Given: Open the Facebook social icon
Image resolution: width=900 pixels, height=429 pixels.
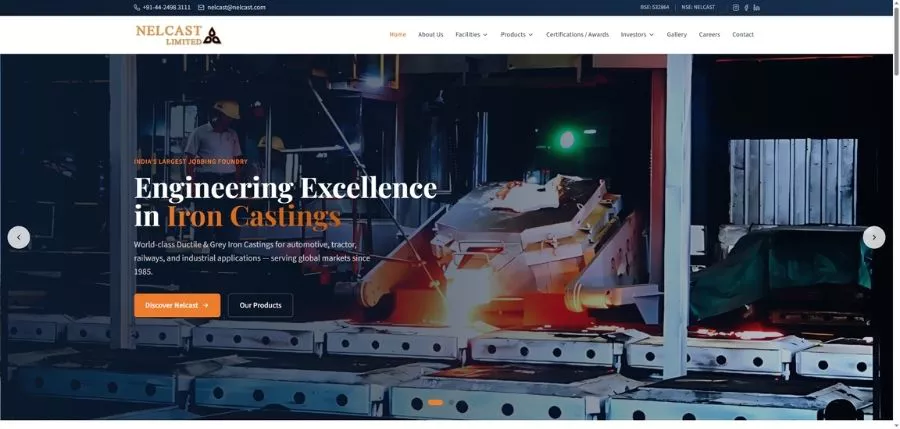Looking at the screenshot, I should (746, 7).
